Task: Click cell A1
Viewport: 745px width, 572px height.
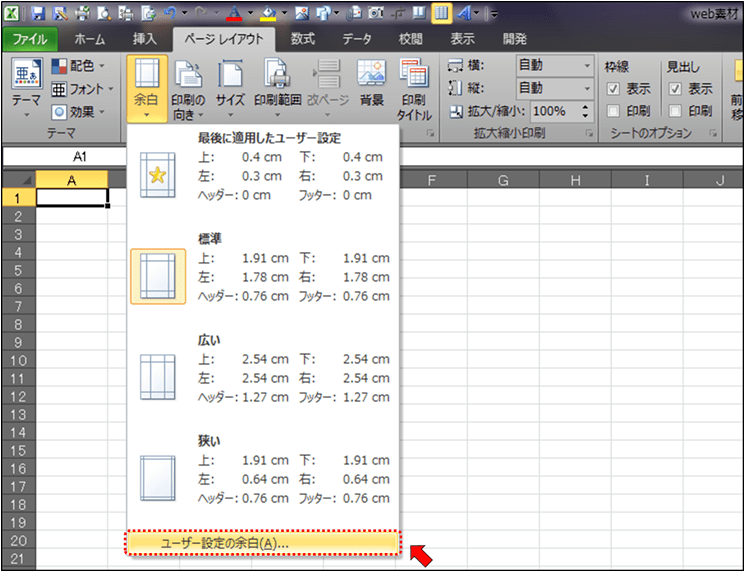Action: 72,198
